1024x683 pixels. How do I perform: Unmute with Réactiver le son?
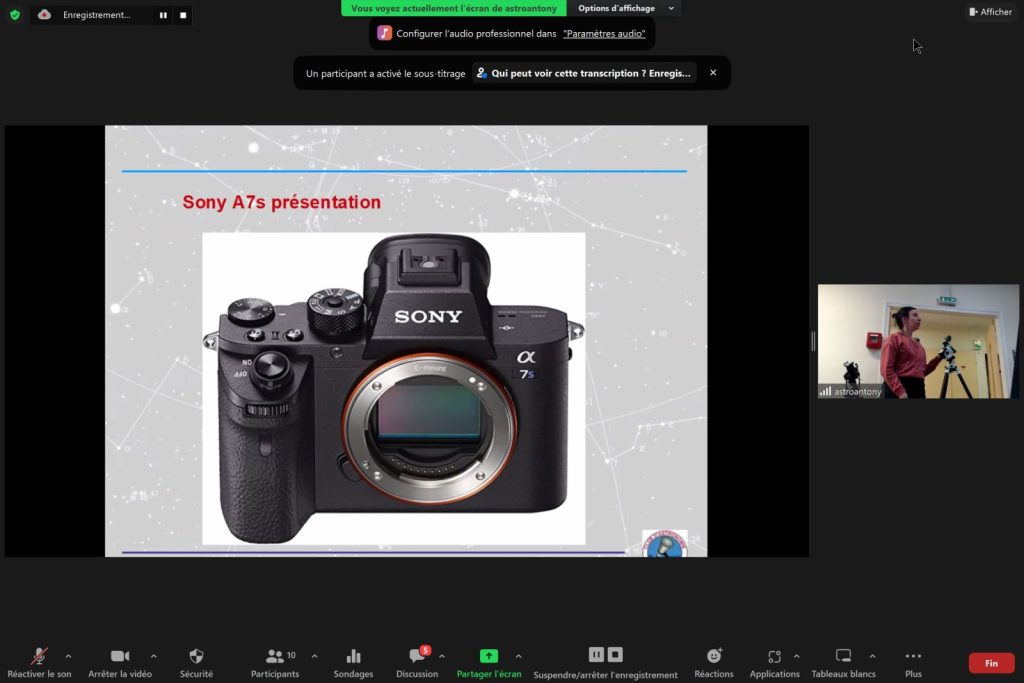(x=39, y=663)
